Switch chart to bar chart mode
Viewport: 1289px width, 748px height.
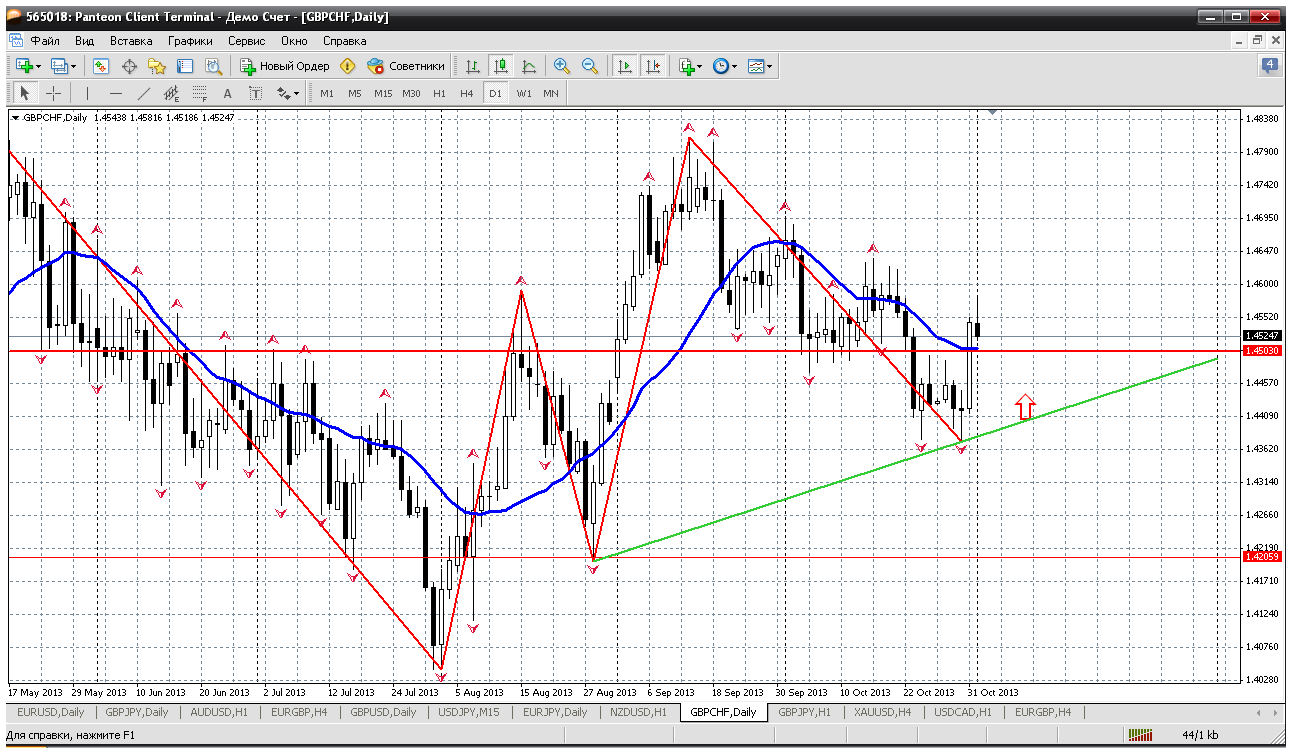473,66
